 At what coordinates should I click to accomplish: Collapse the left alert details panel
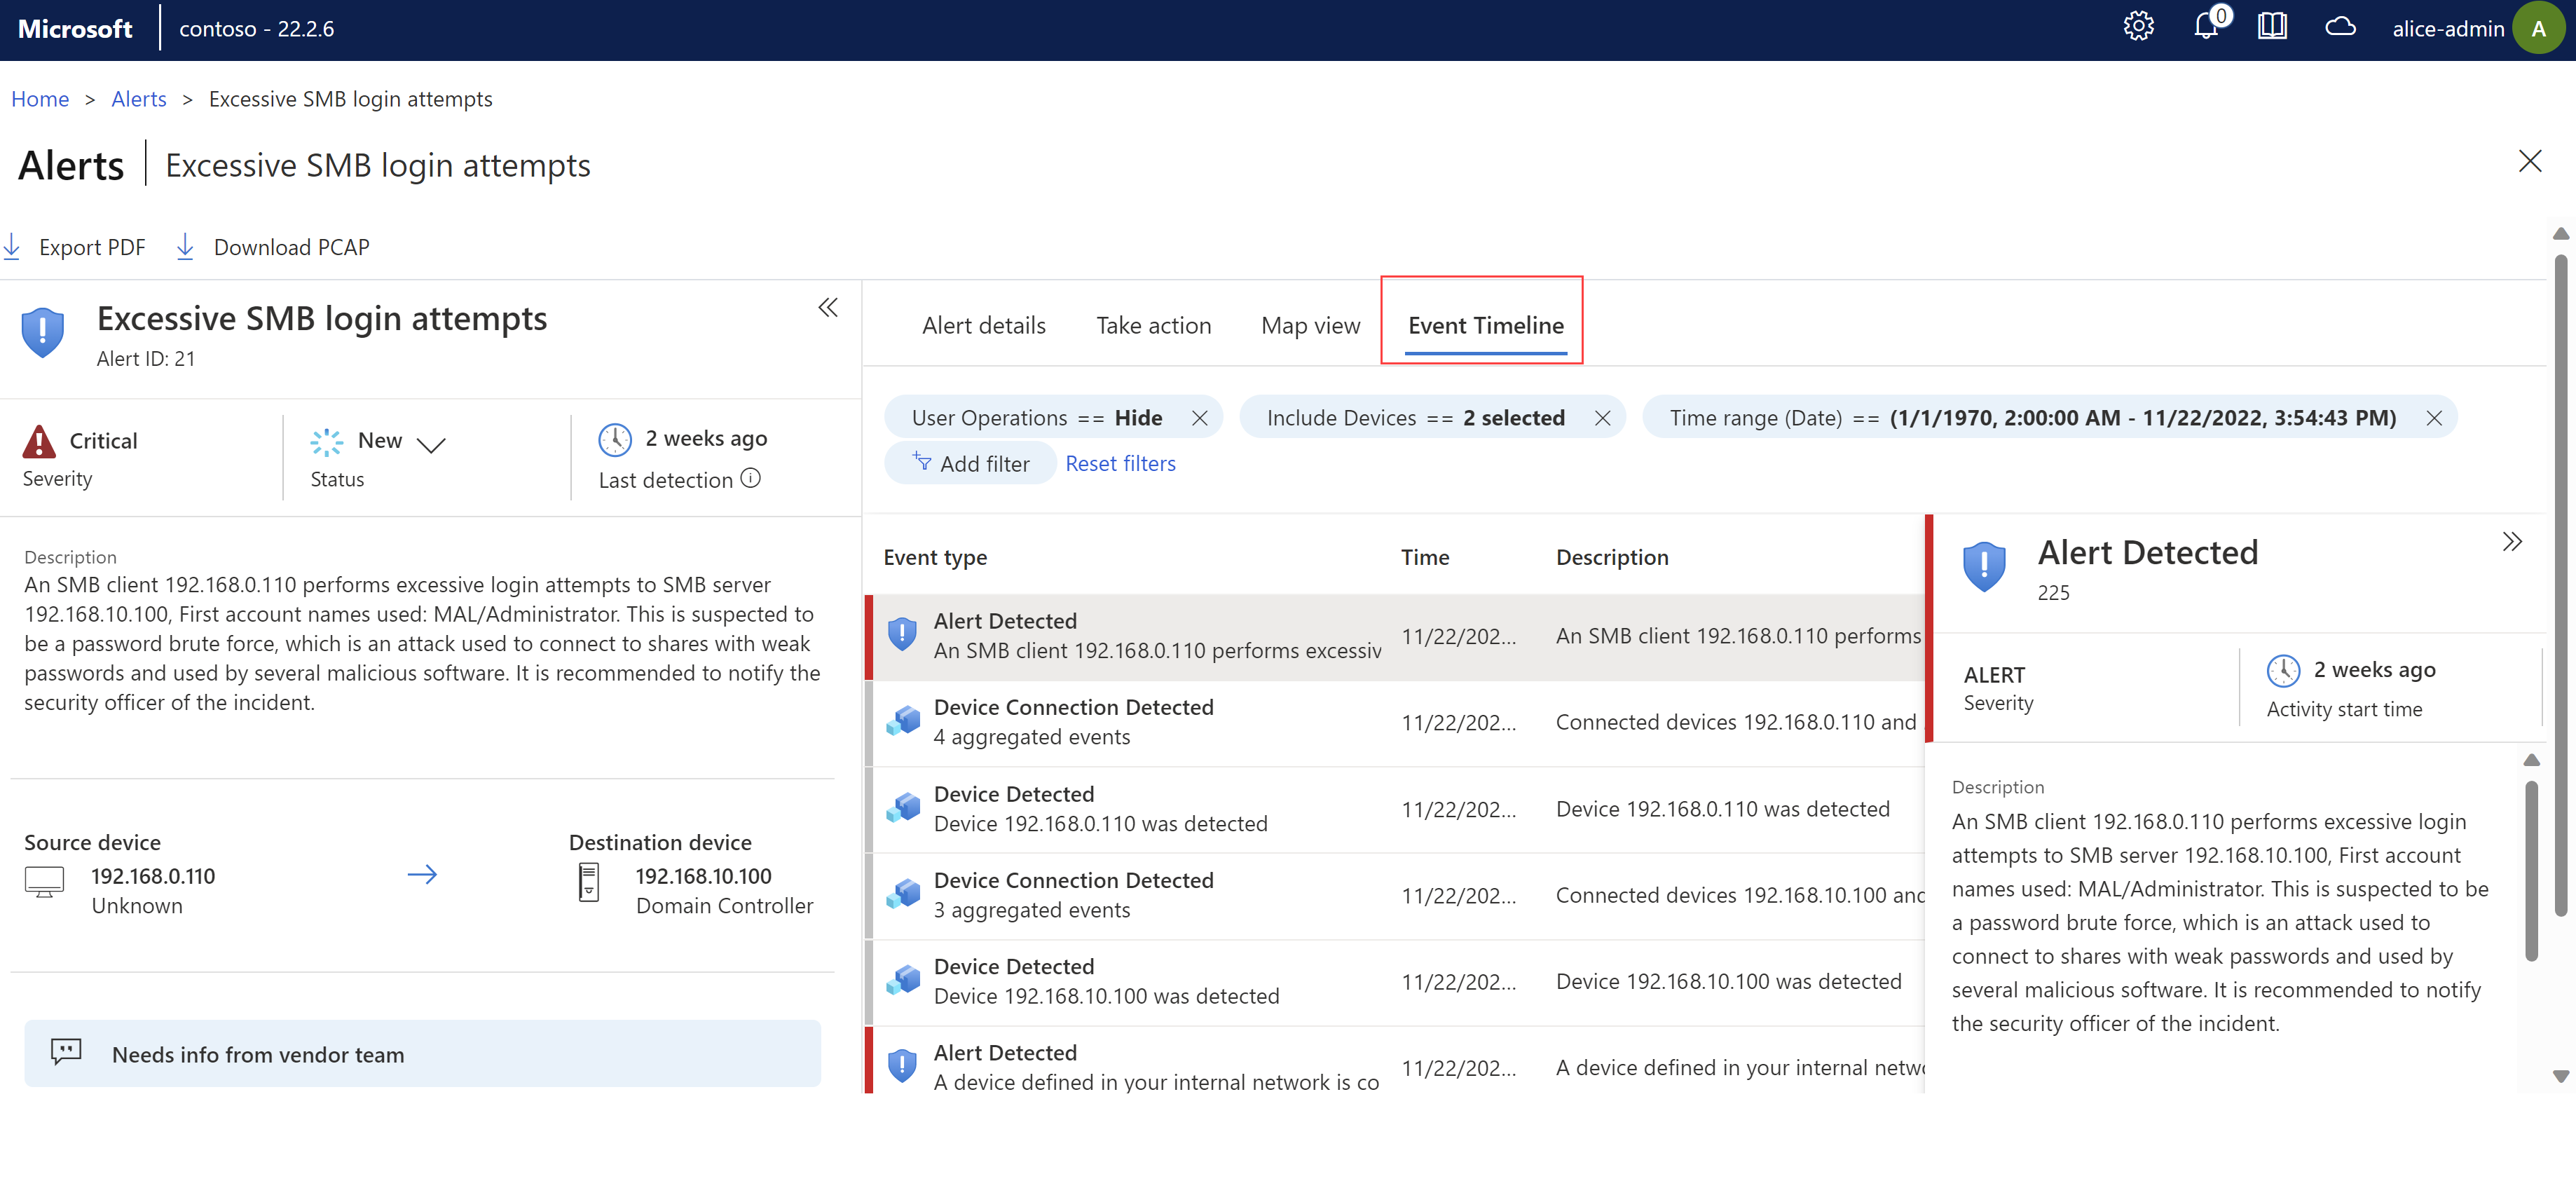point(830,309)
